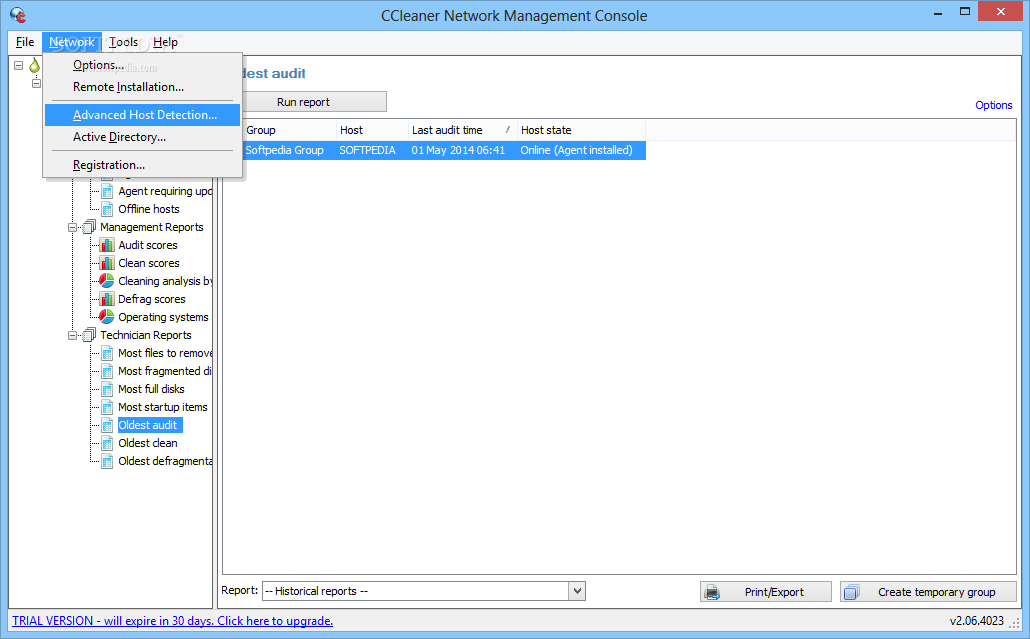1030x639 pixels.
Task: Collapse the root tree node
Action: 18,65
